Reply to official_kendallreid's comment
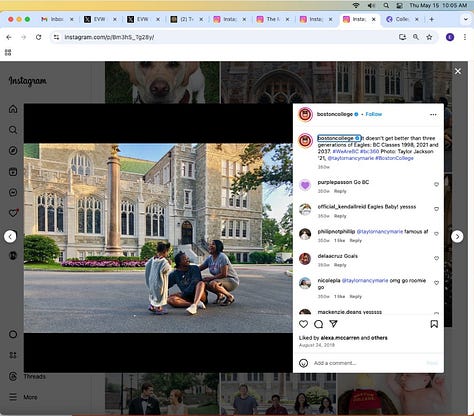474x416 pixels. coord(340,216)
